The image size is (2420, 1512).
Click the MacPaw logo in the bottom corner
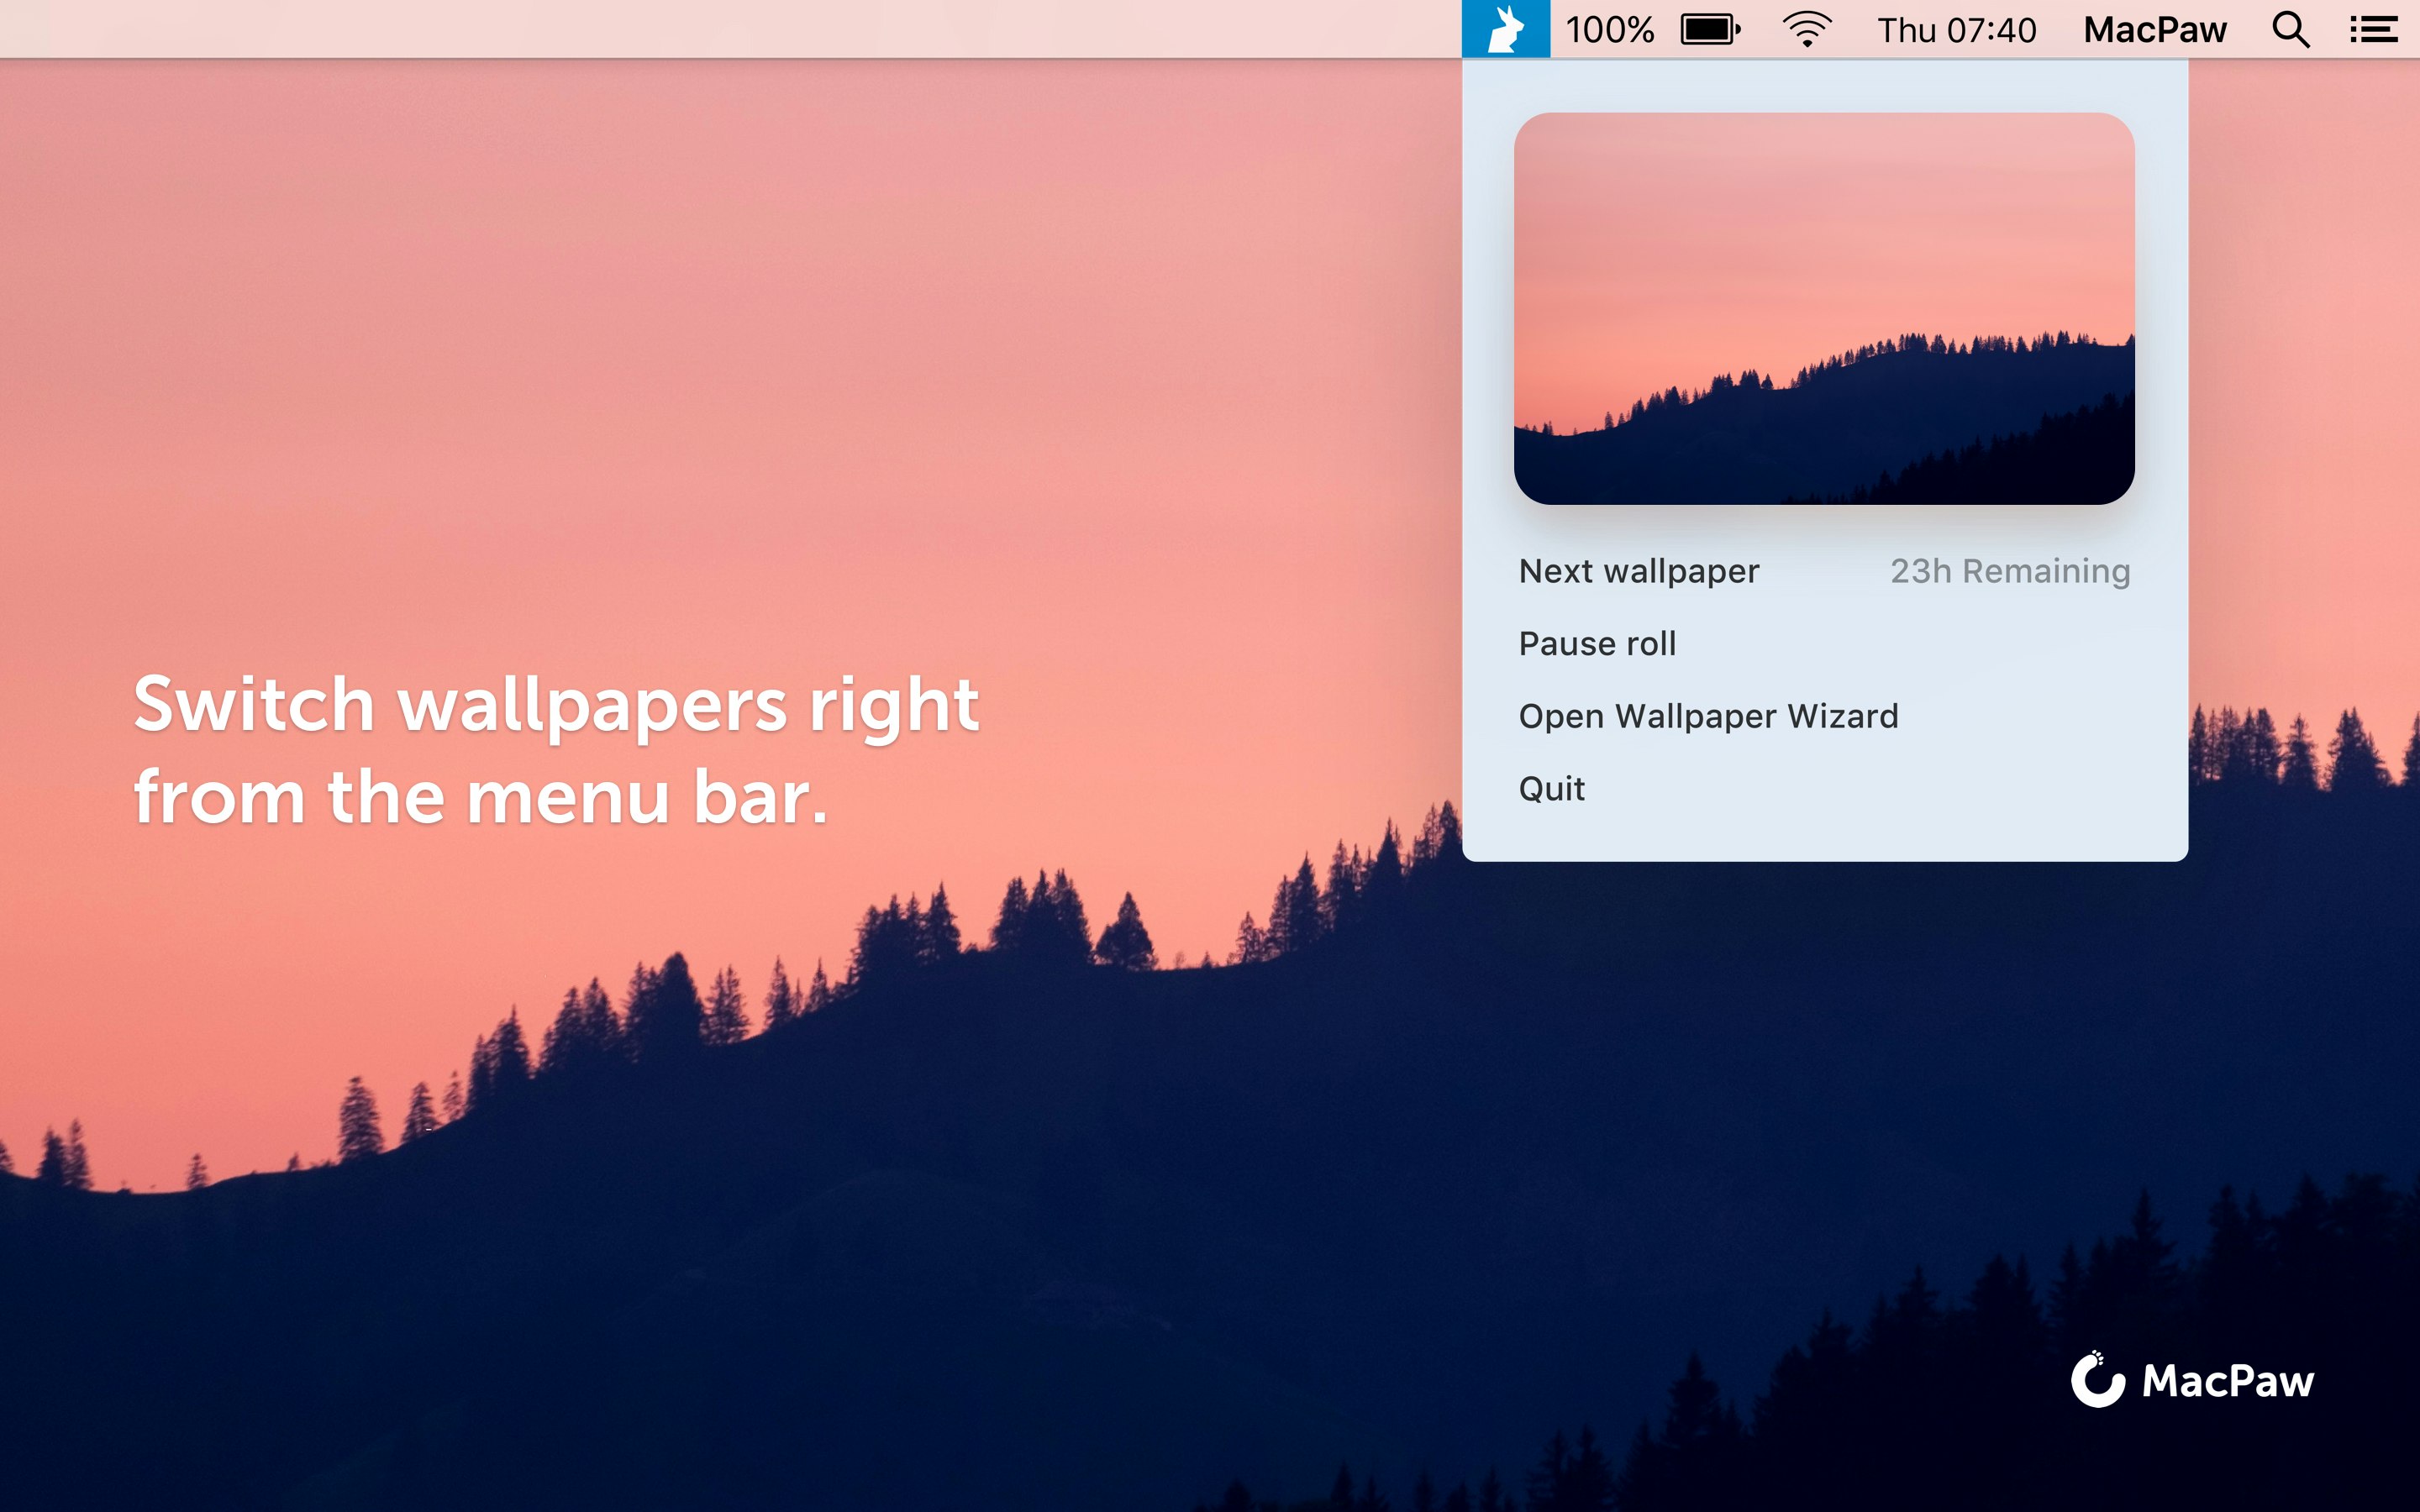[2195, 1382]
